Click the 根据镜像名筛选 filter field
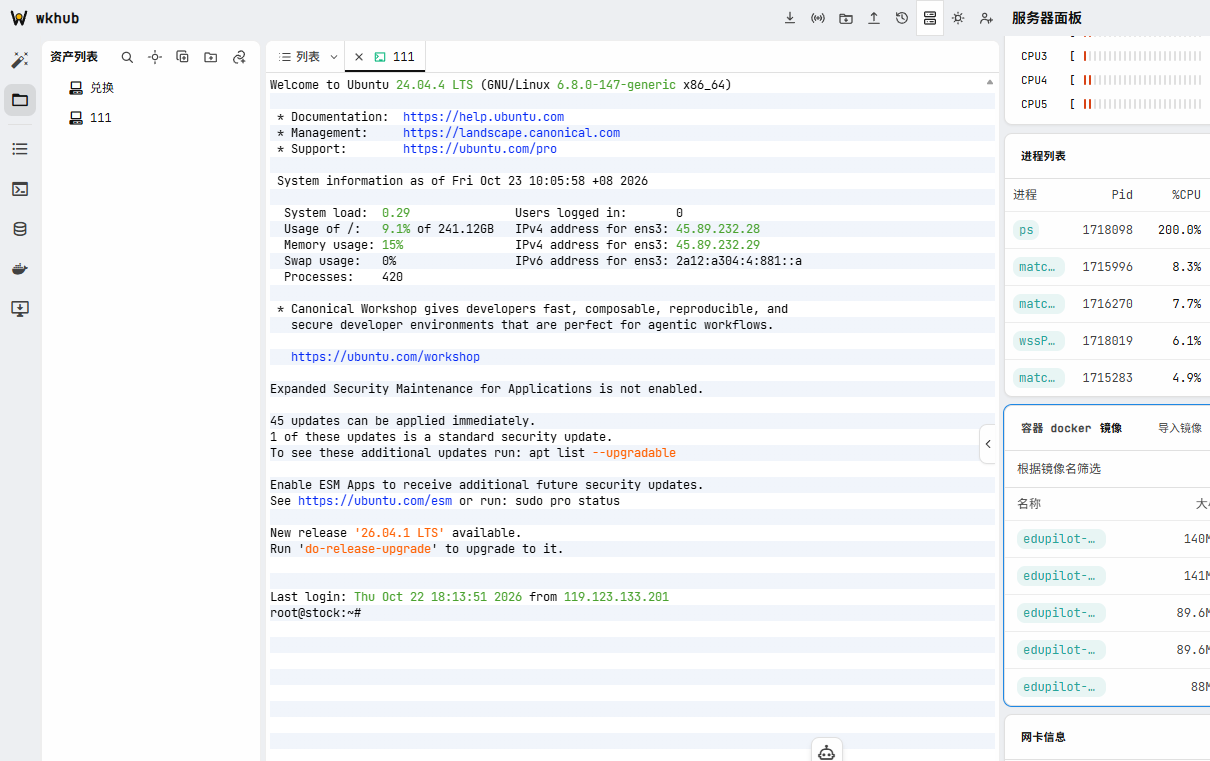The width and height of the screenshot is (1210, 761). tap(1110, 469)
